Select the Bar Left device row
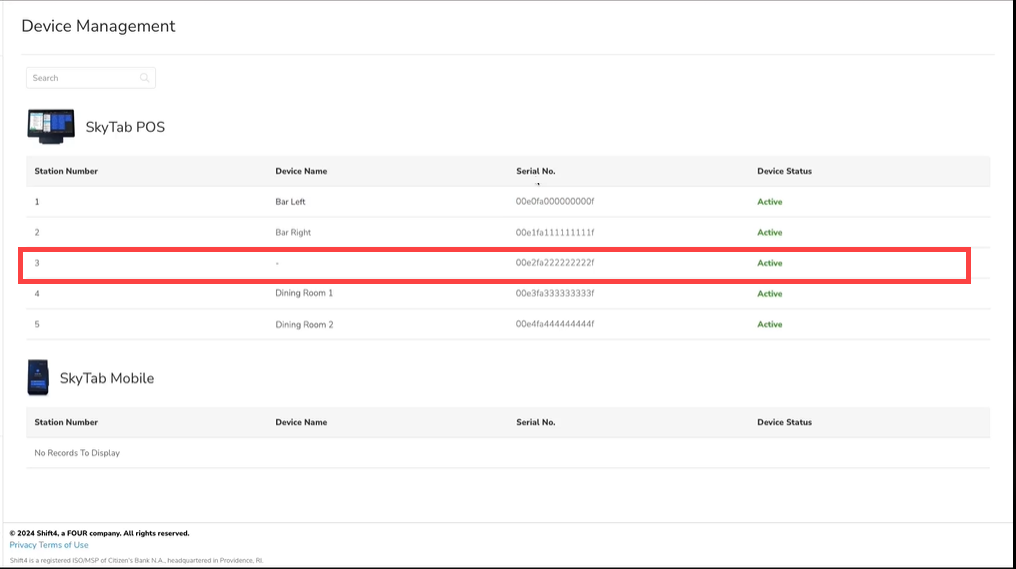The width and height of the screenshot is (1016, 569). click(x=290, y=202)
